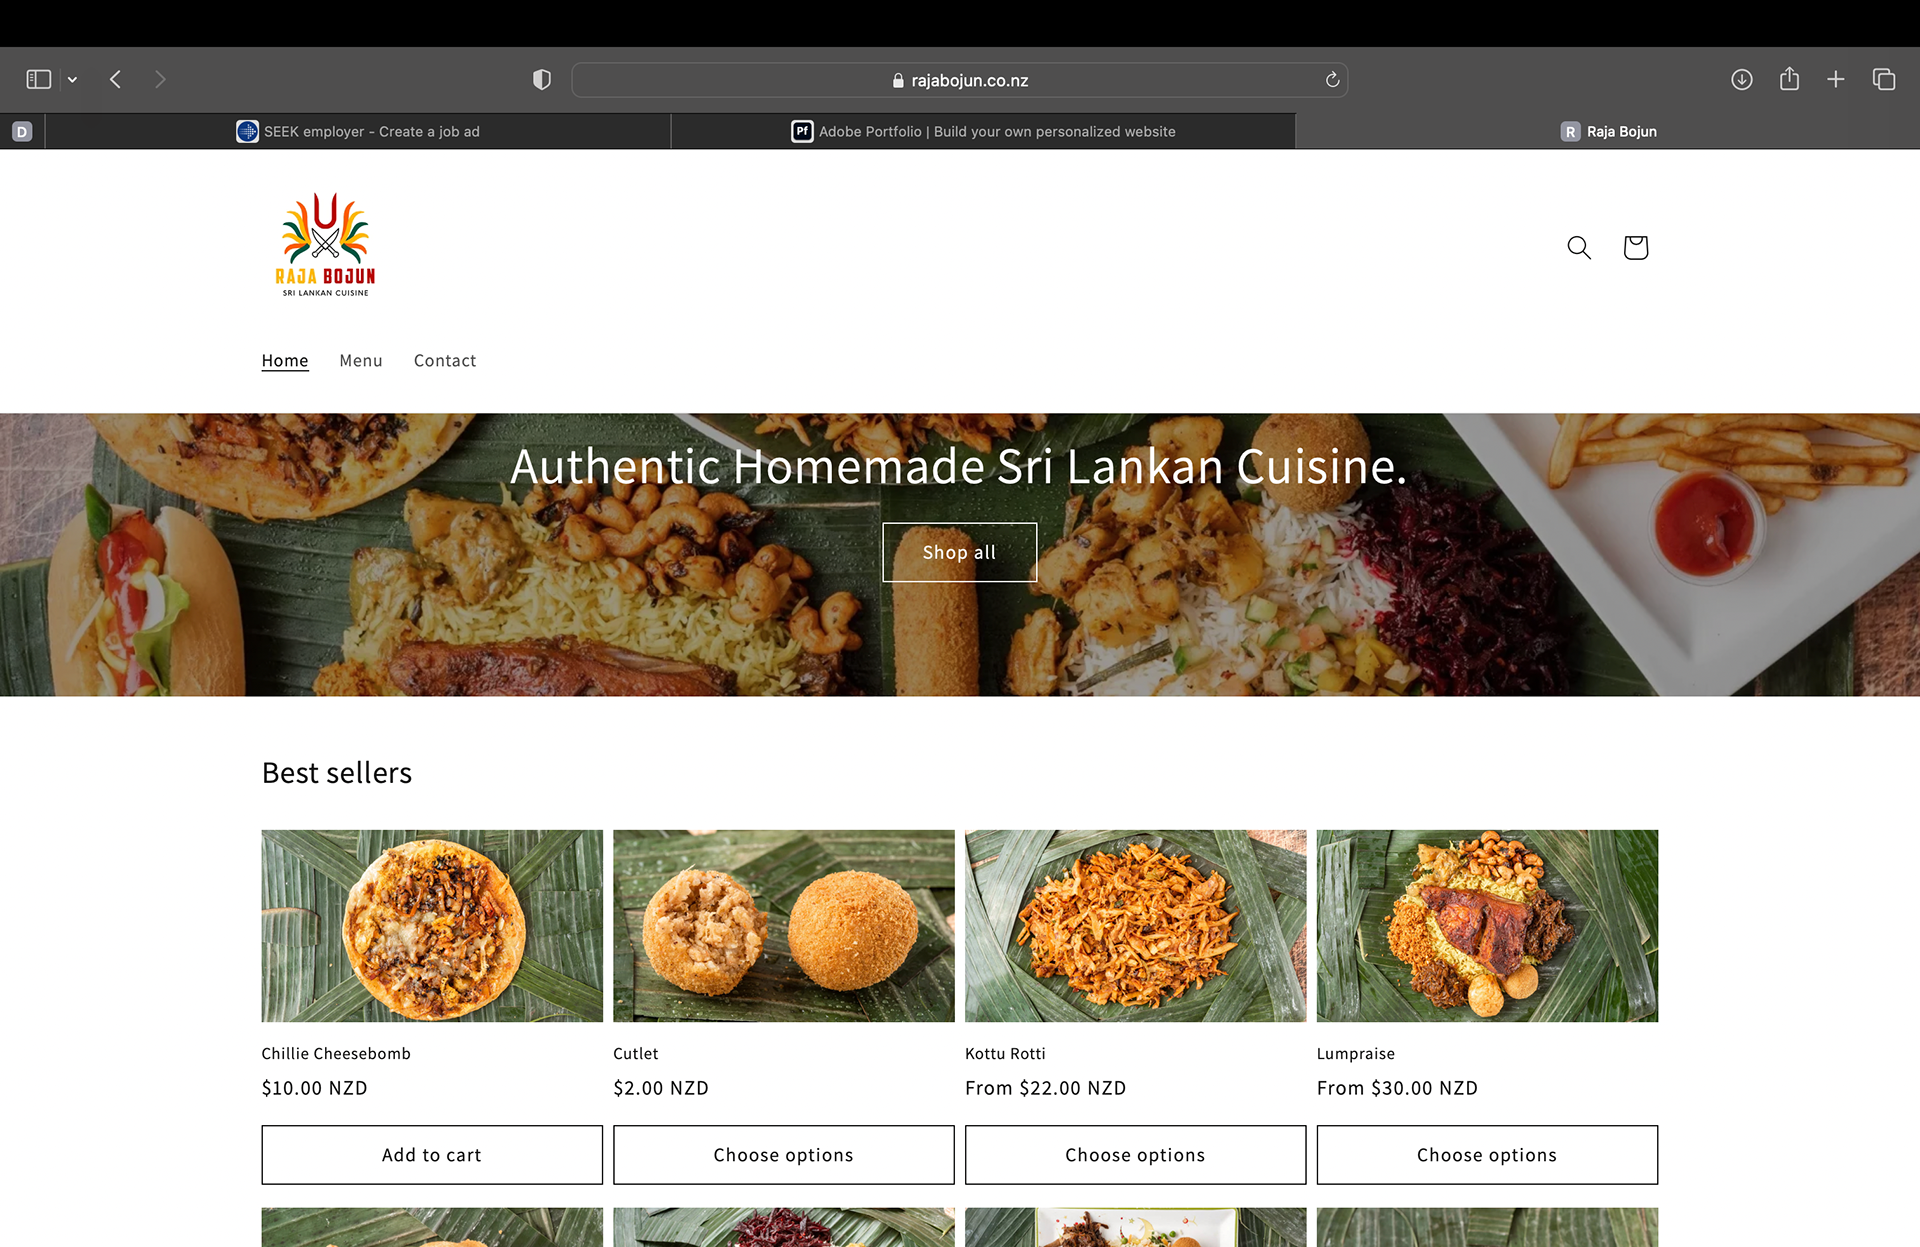Click the Kottu Rotti product title
This screenshot has height=1247, width=1920.
click(1005, 1053)
